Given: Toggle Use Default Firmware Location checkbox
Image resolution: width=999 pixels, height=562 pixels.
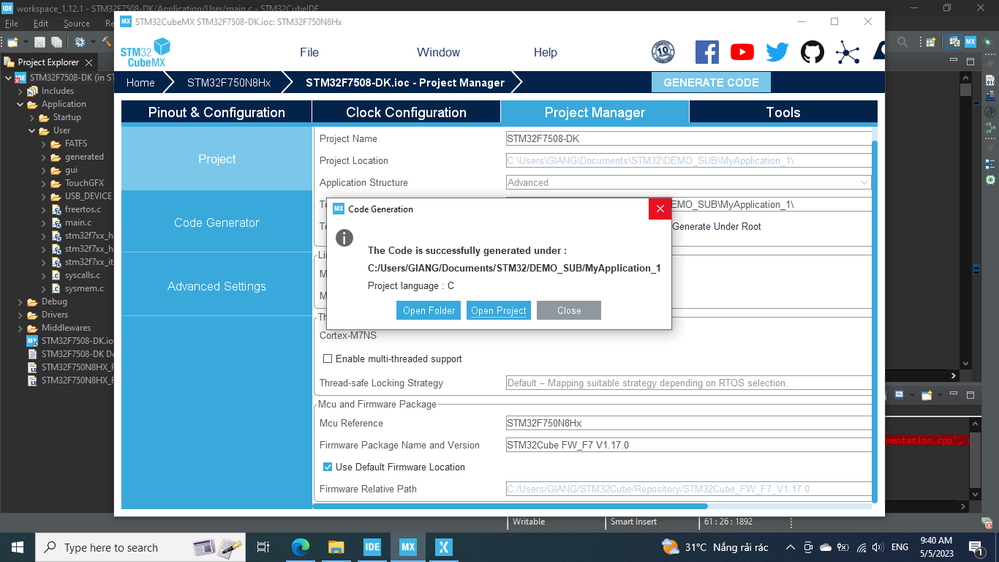Looking at the screenshot, I should [327, 467].
